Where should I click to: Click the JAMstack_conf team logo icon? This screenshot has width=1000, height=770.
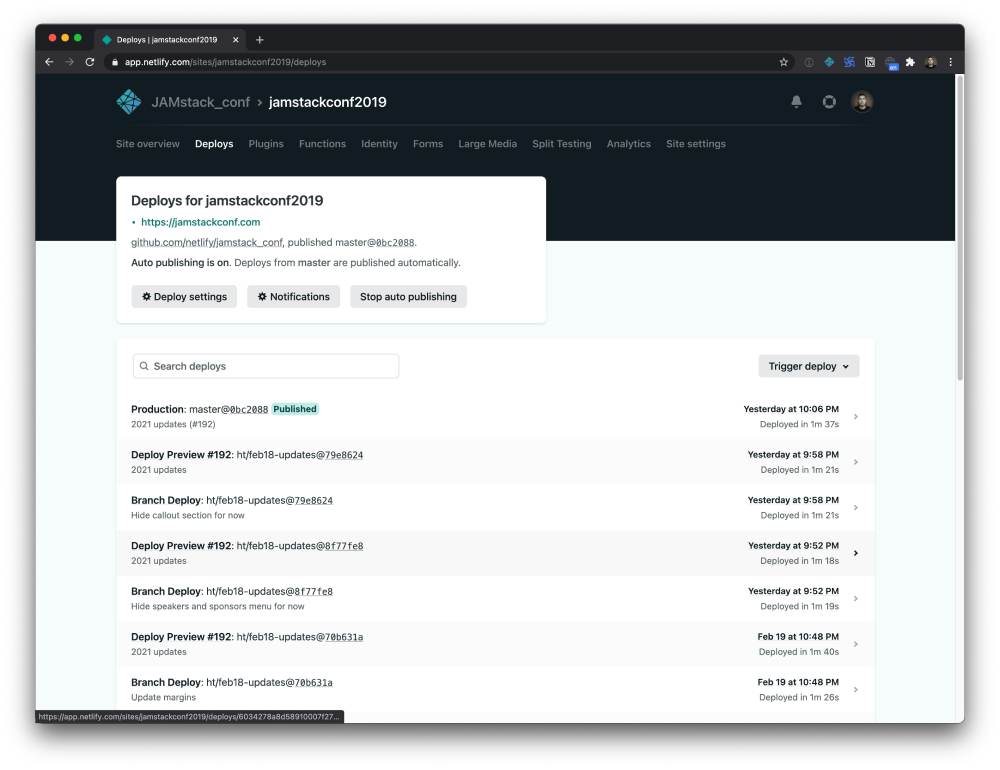[128, 101]
